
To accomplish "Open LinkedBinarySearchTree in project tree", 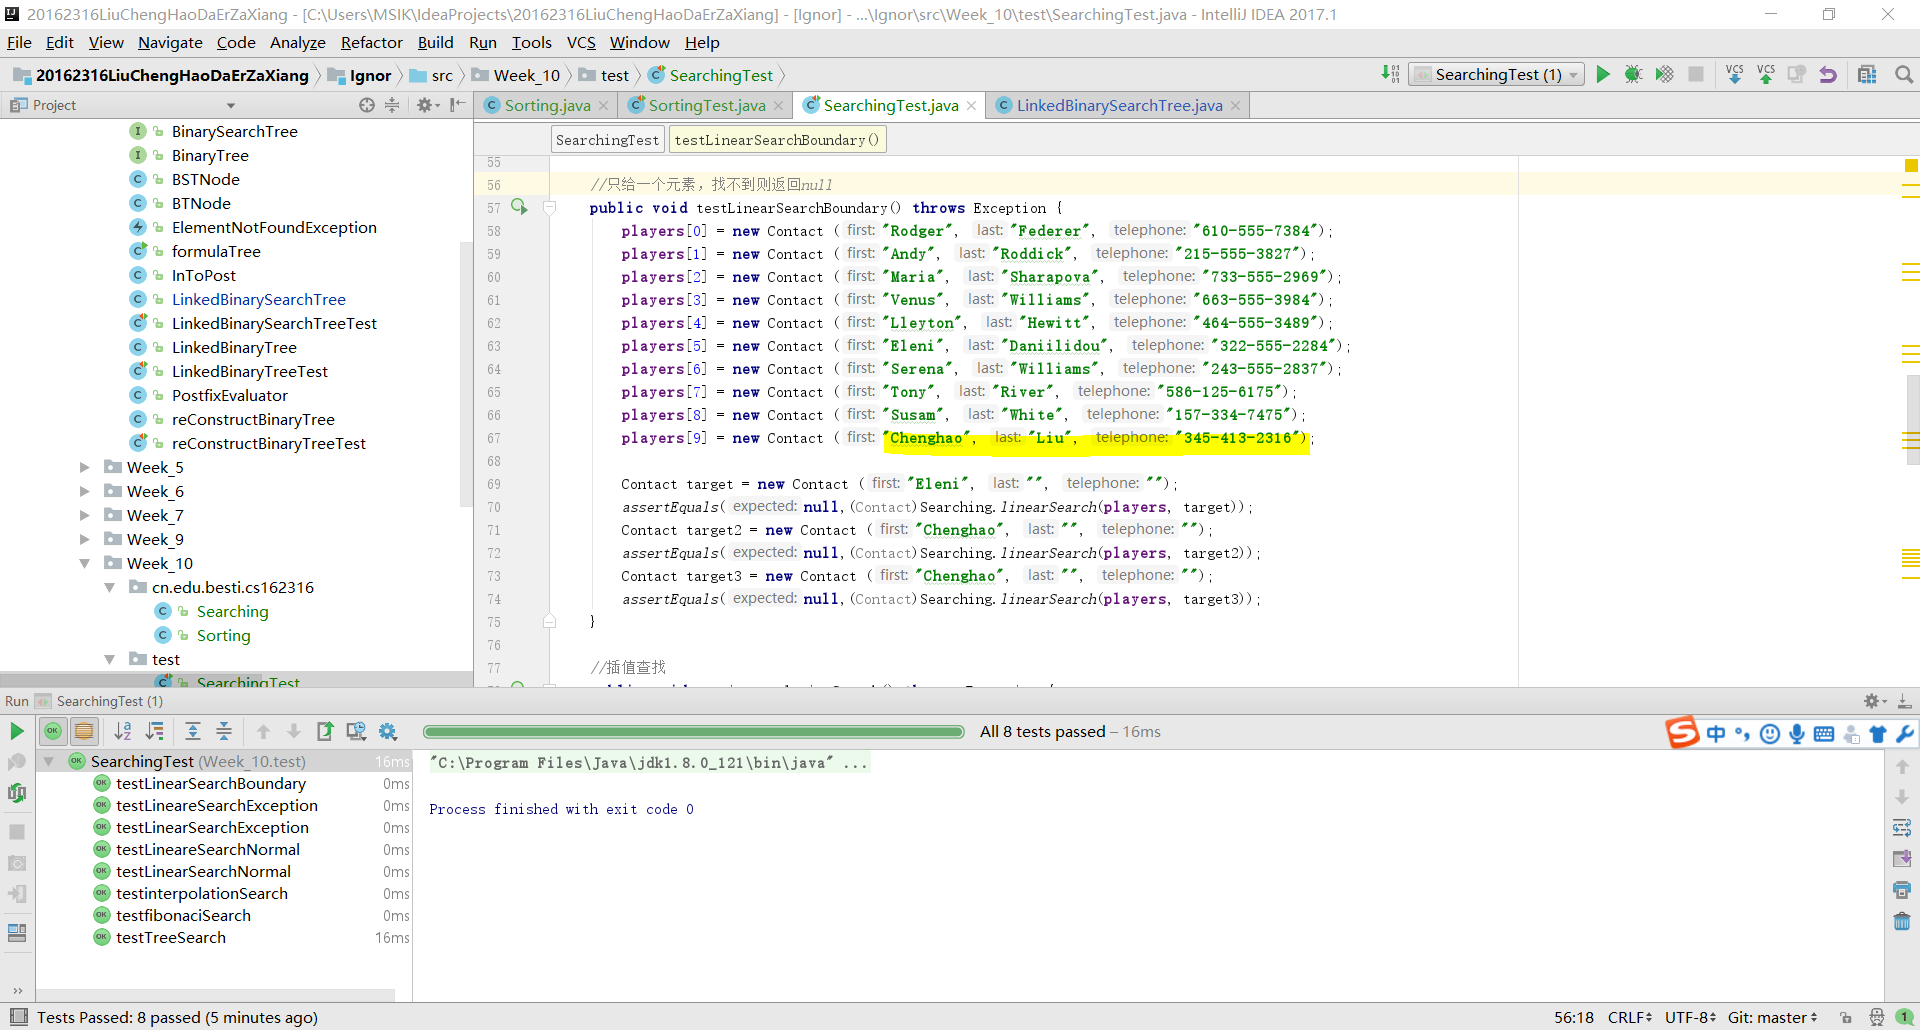I will (x=258, y=299).
